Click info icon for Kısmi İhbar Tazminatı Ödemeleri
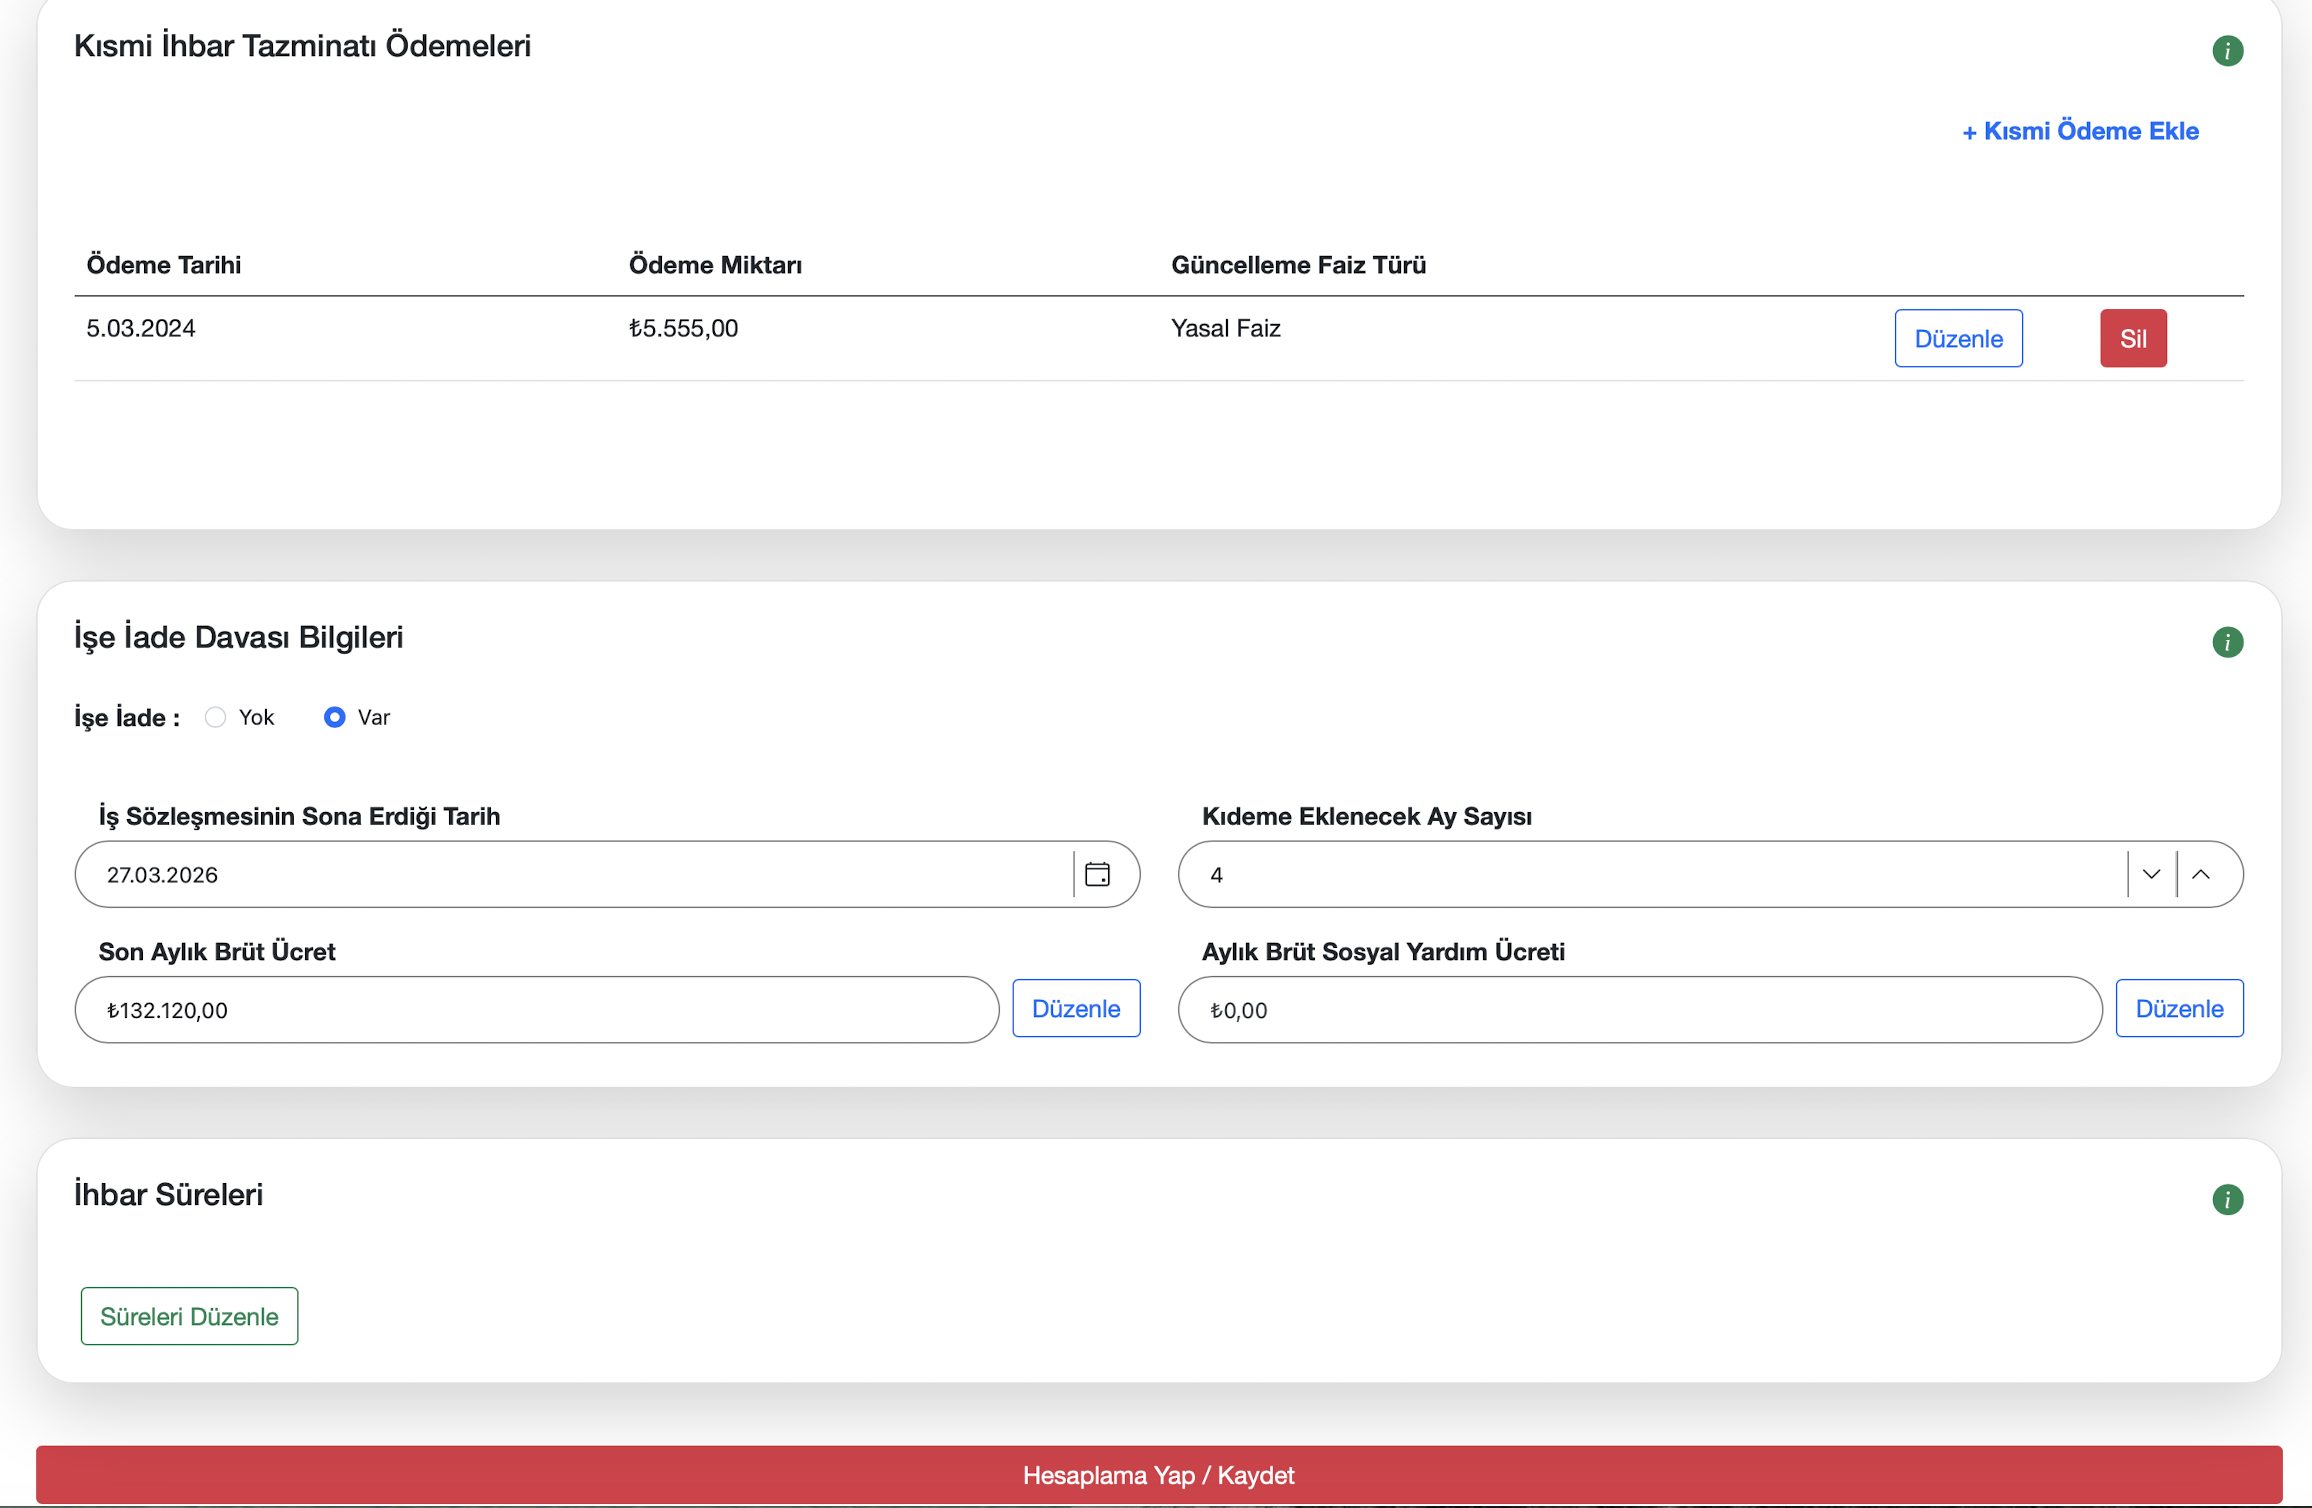 (2227, 51)
